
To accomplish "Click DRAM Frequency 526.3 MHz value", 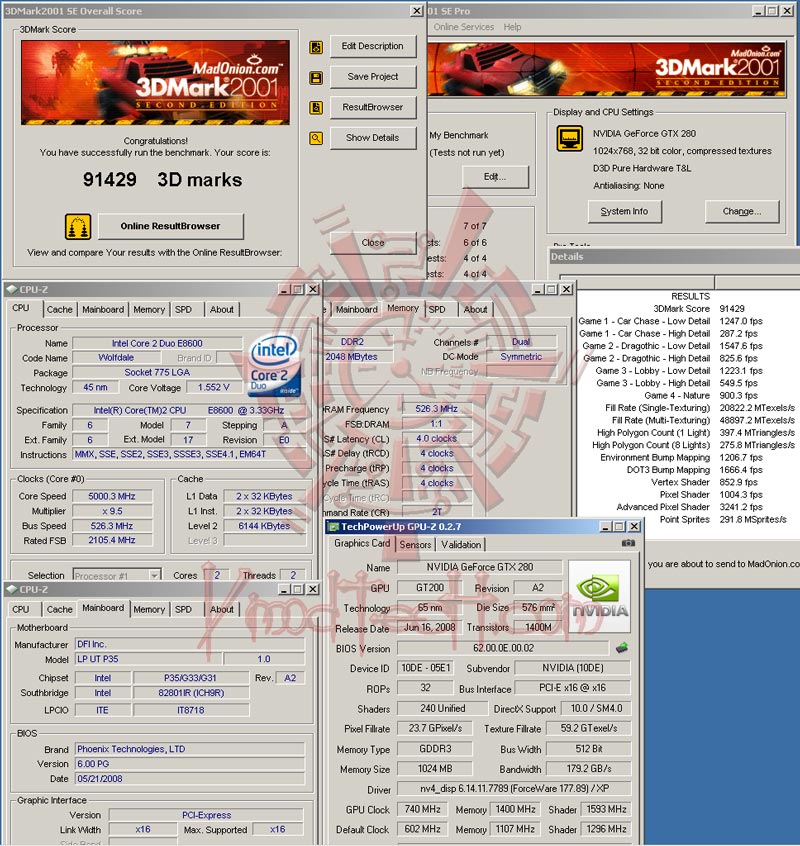I will click(436, 409).
